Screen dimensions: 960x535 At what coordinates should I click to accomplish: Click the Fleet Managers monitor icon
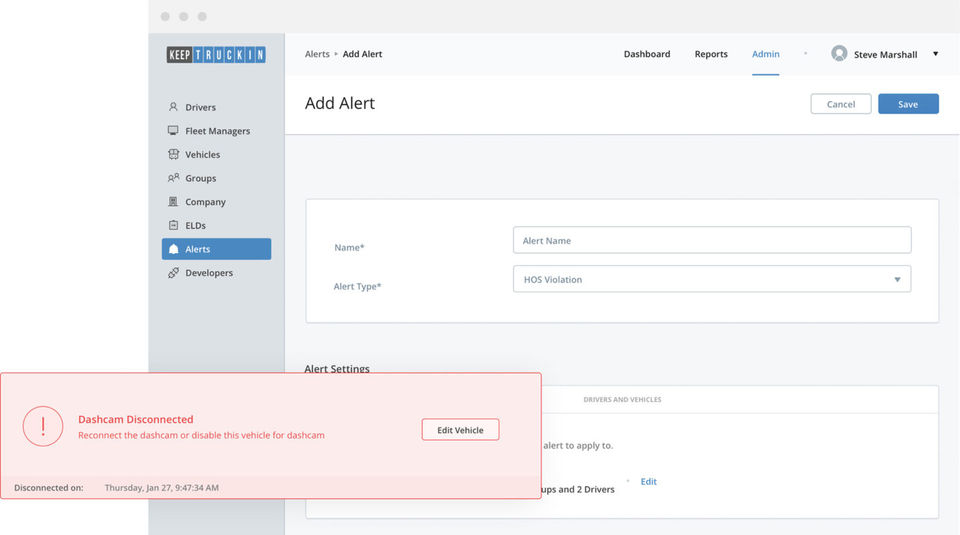(173, 130)
